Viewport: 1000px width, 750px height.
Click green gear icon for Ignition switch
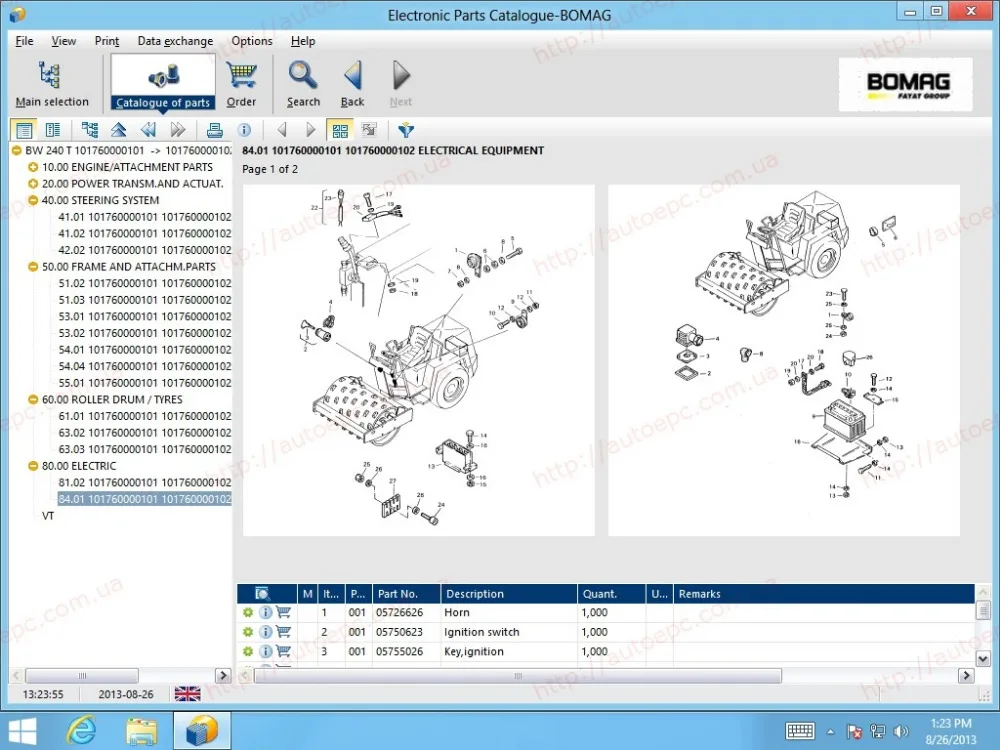pos(247,632)
